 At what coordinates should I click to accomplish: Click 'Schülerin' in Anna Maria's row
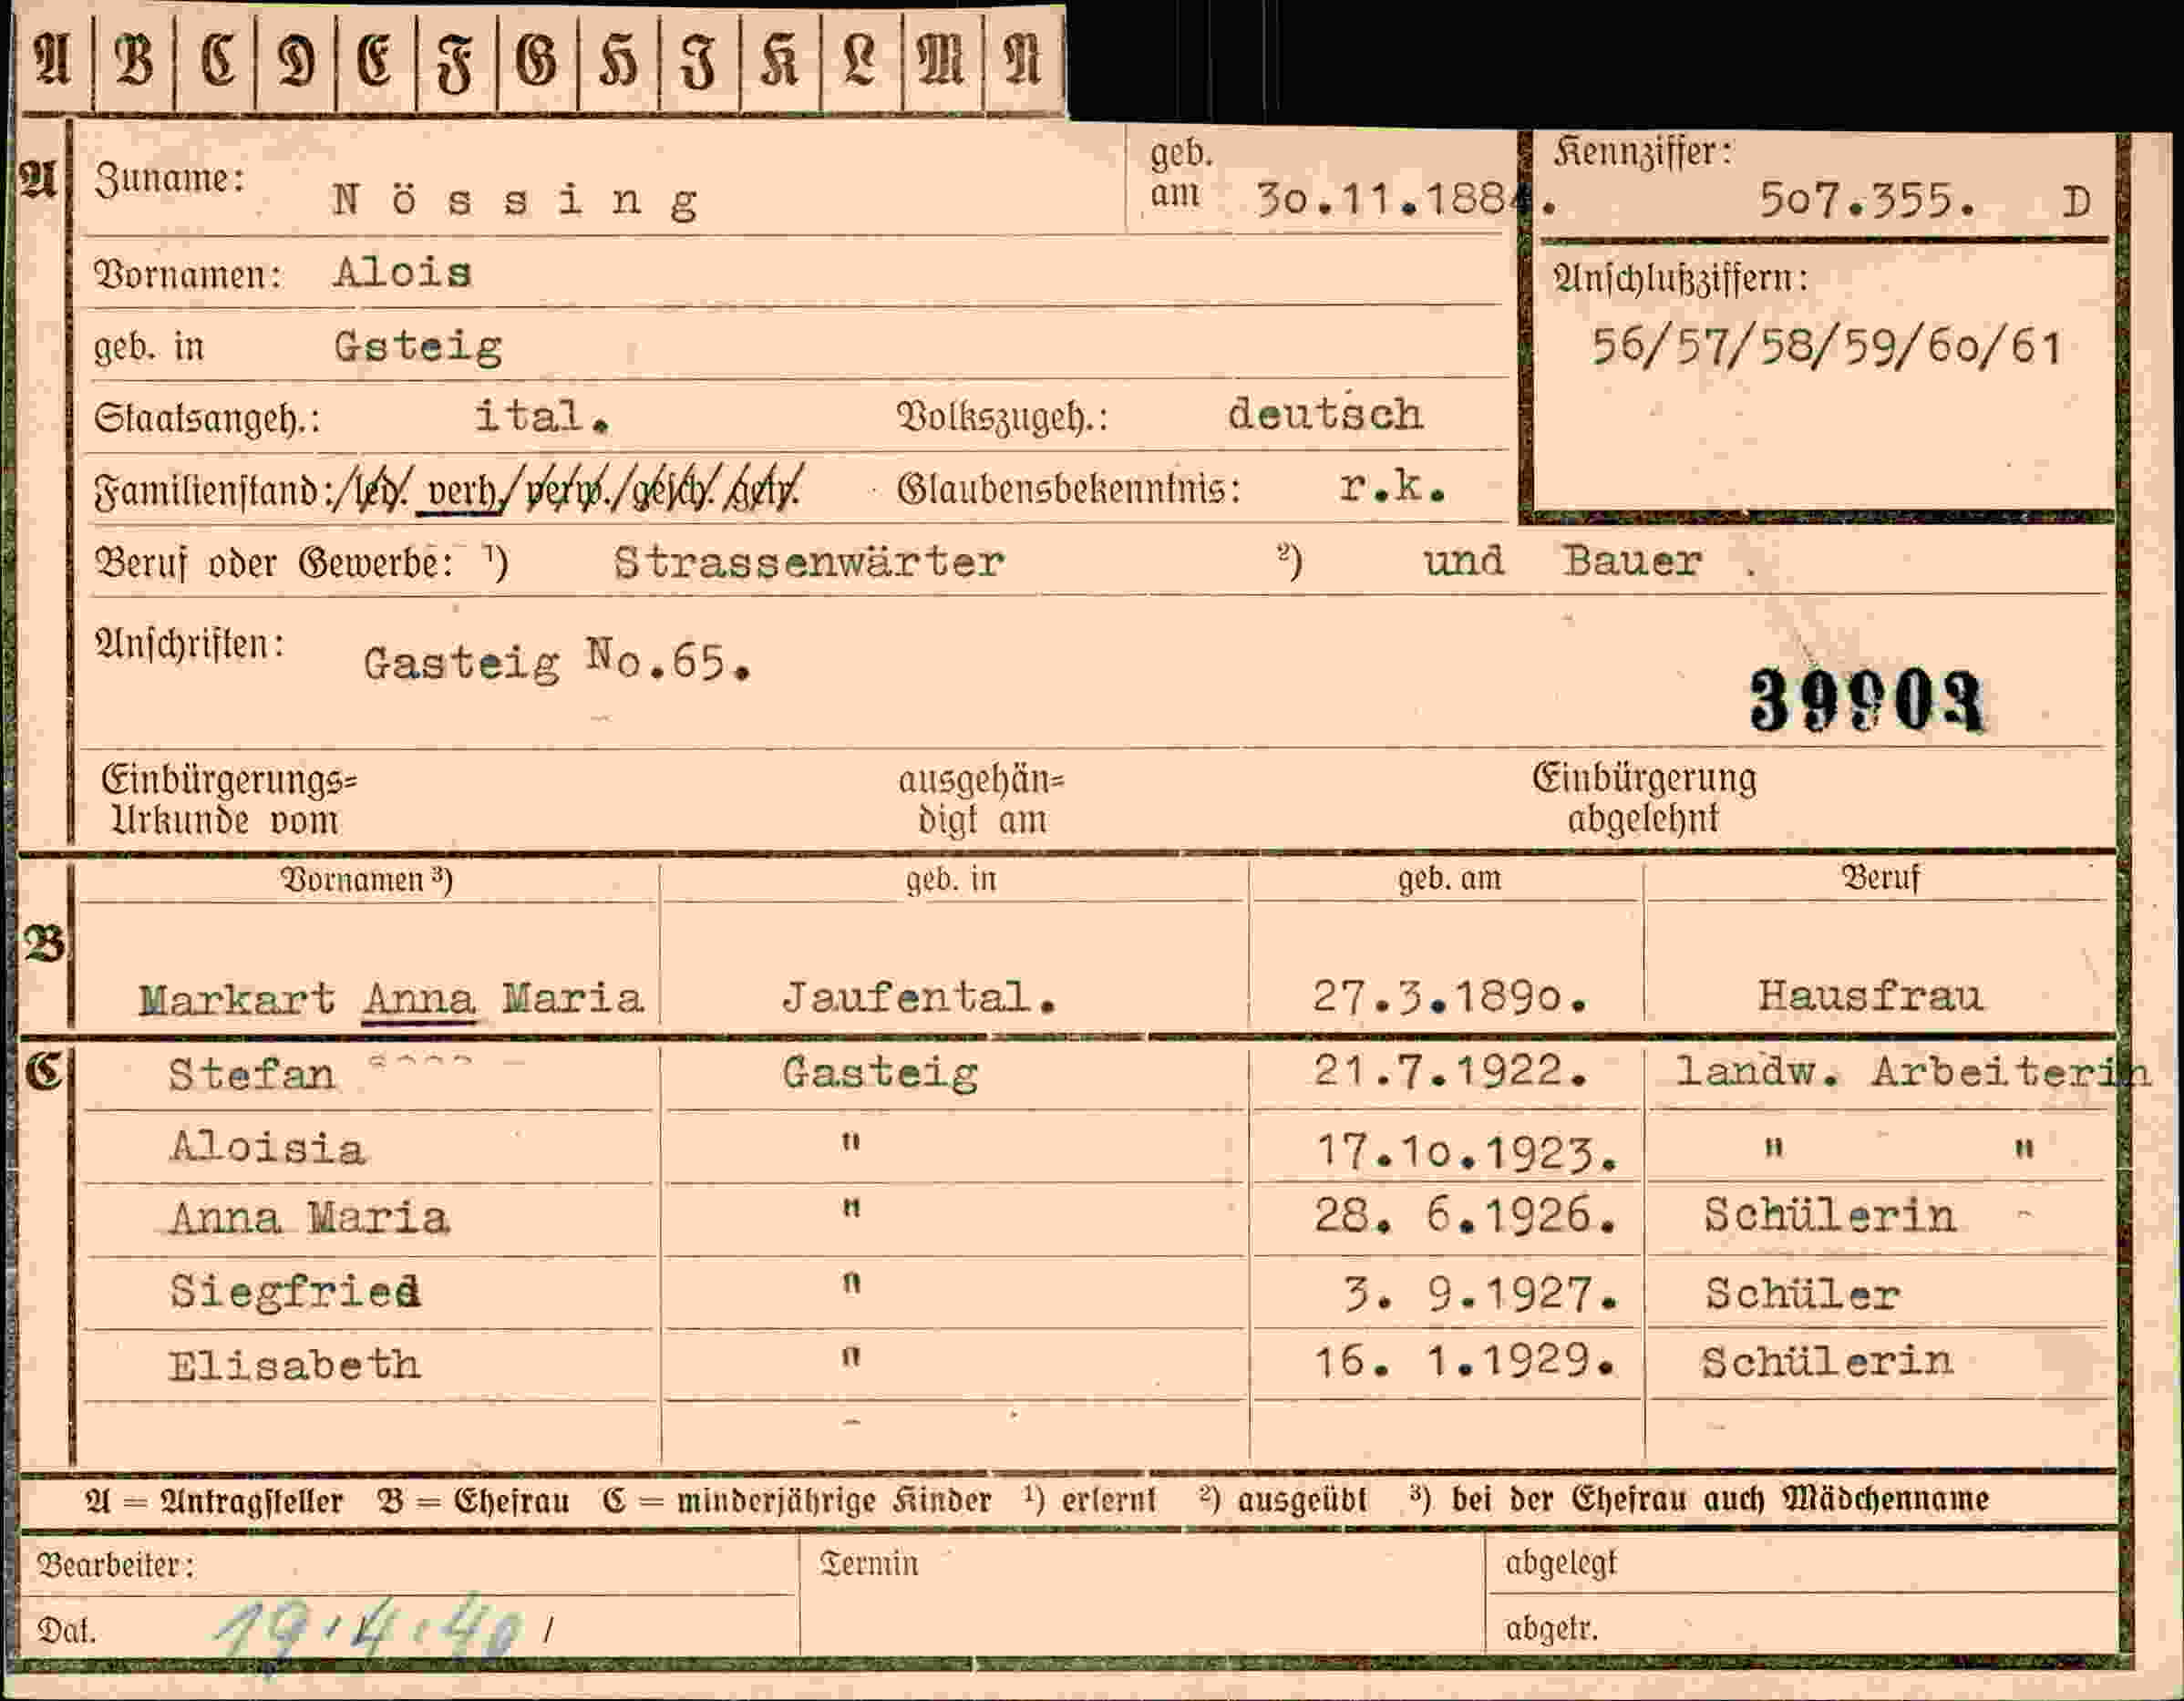pyautogui.click(x=1829, y=1216)
